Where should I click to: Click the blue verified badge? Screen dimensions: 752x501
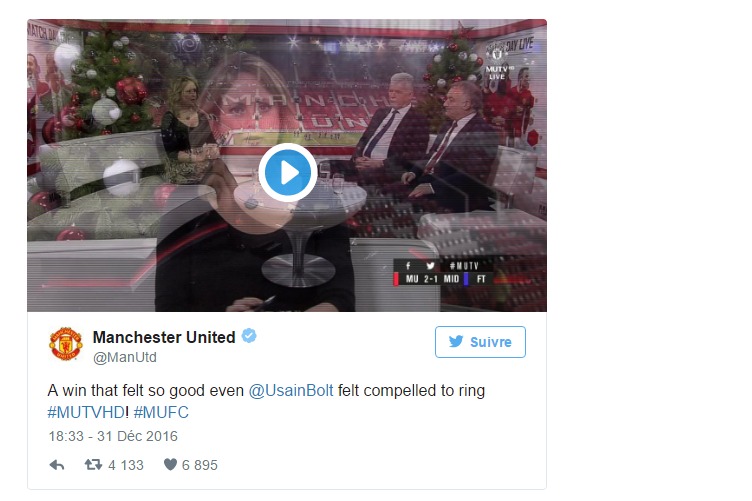tap(249, 336)
